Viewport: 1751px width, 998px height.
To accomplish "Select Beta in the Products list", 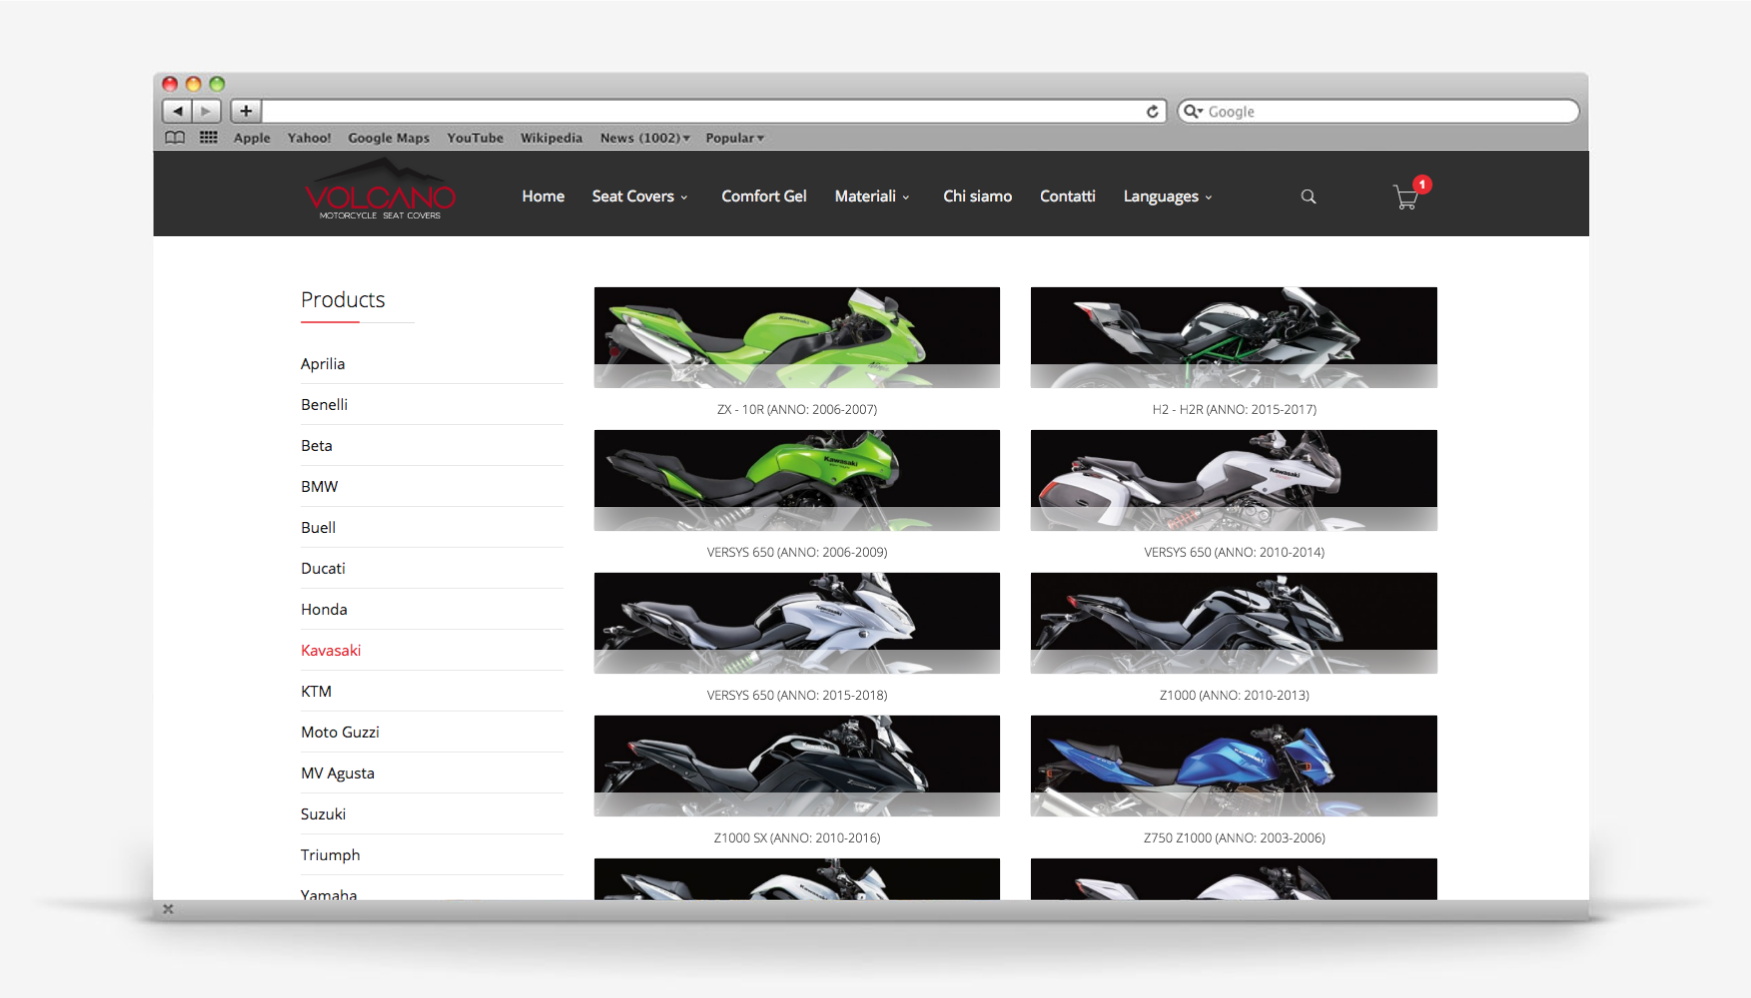I will coord(316,446).
